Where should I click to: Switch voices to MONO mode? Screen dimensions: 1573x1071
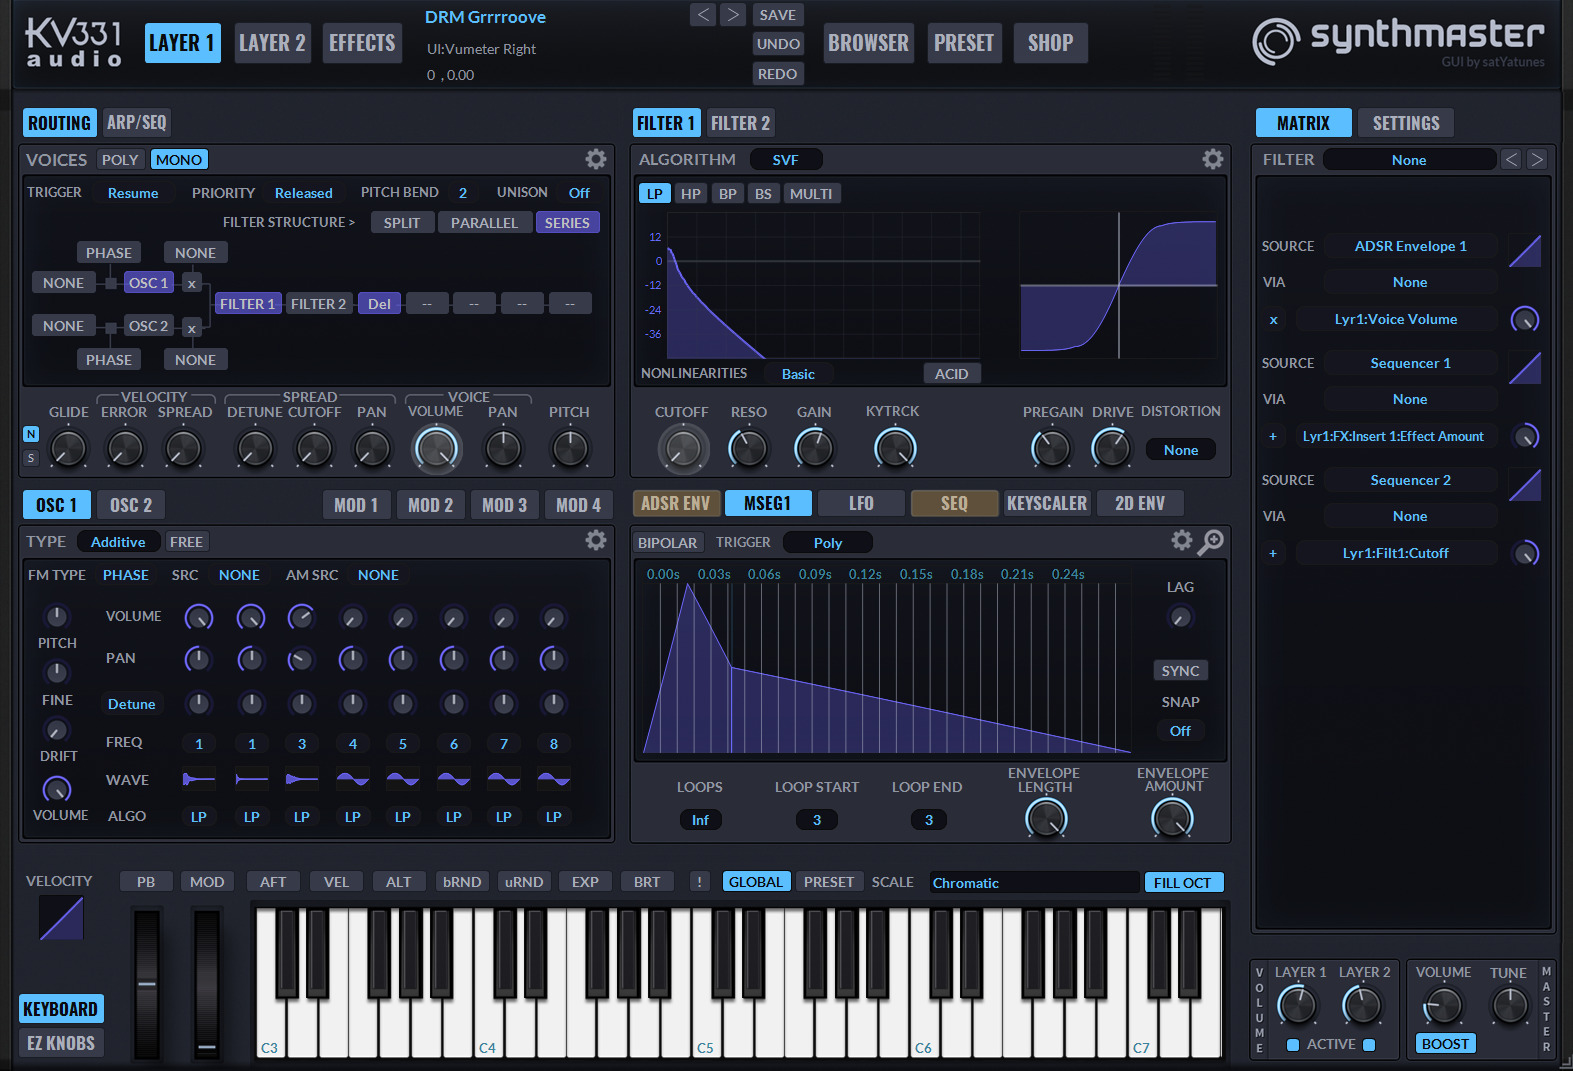click(179, 160)
